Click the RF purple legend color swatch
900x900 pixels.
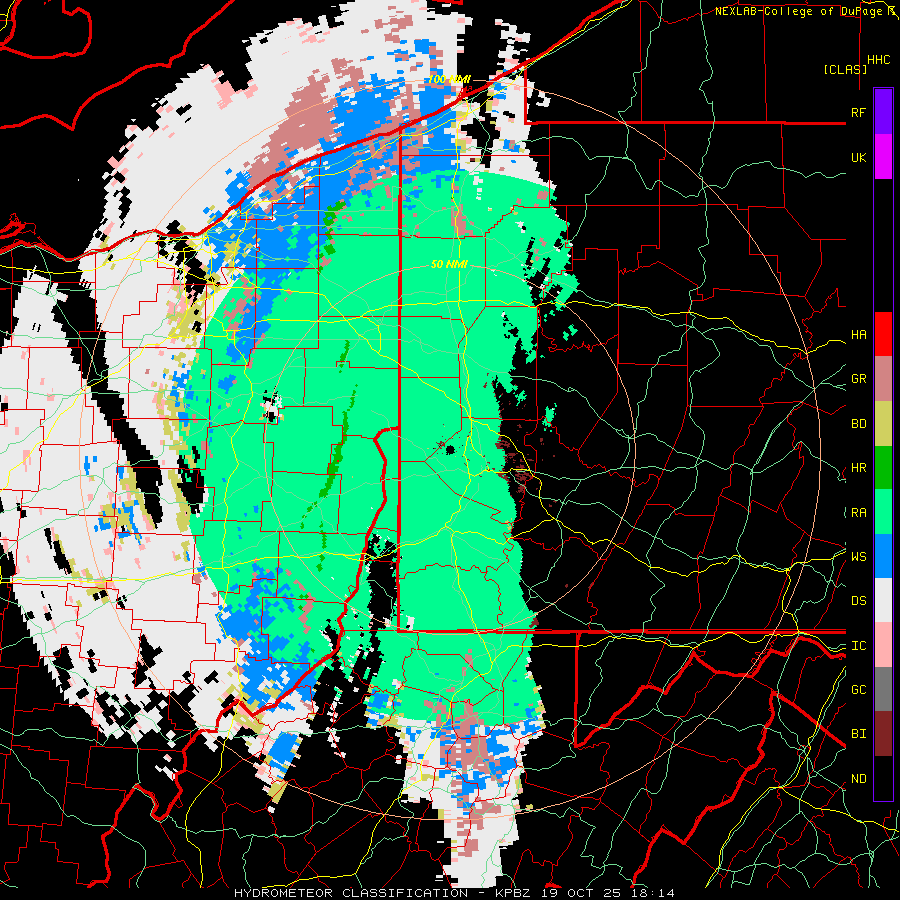pos(883,111)
